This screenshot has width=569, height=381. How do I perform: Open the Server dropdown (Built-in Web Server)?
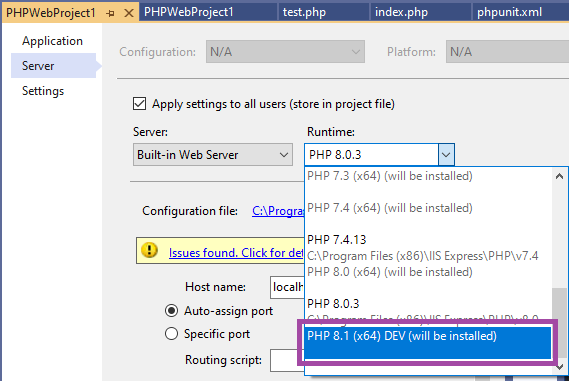[x=213, y=155]
